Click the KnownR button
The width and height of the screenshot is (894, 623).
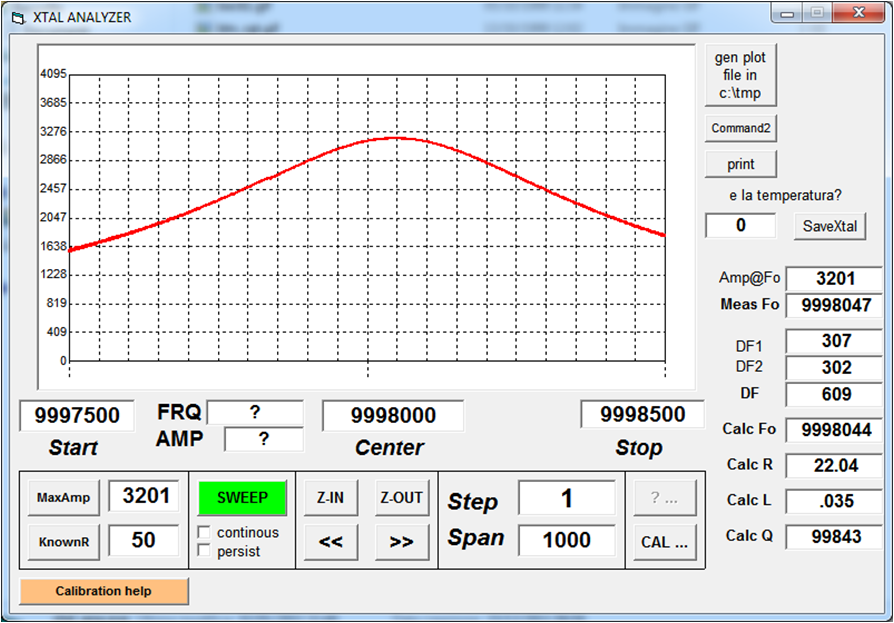pos(63,541)
